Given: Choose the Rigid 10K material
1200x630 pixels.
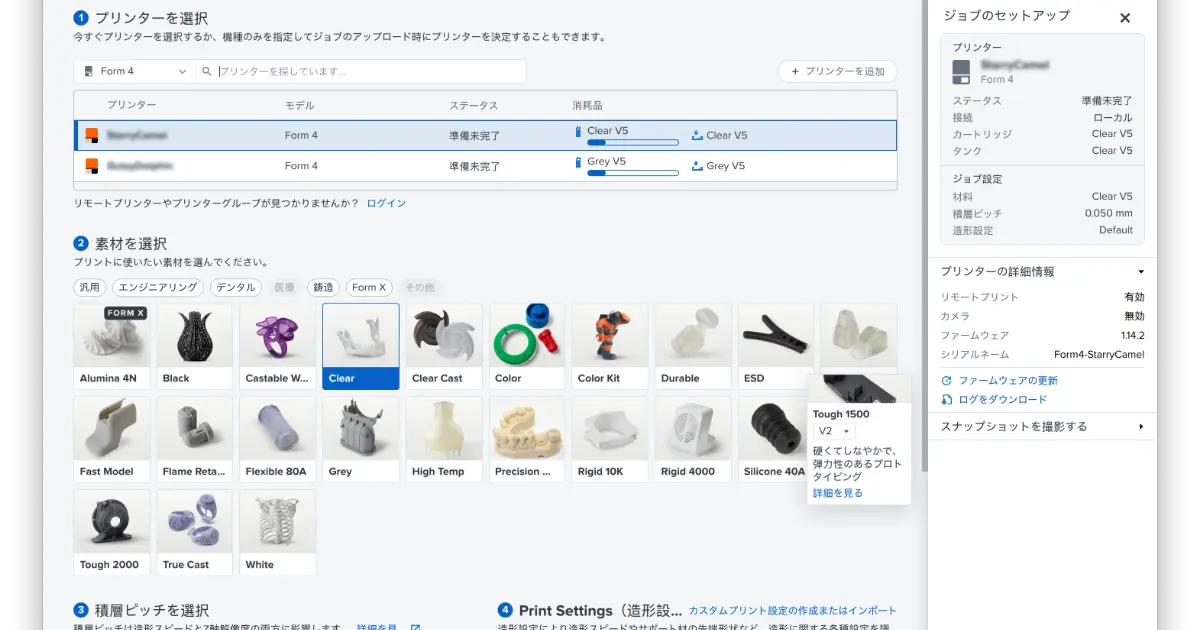Looking at the screenshot, I should 610,439.
